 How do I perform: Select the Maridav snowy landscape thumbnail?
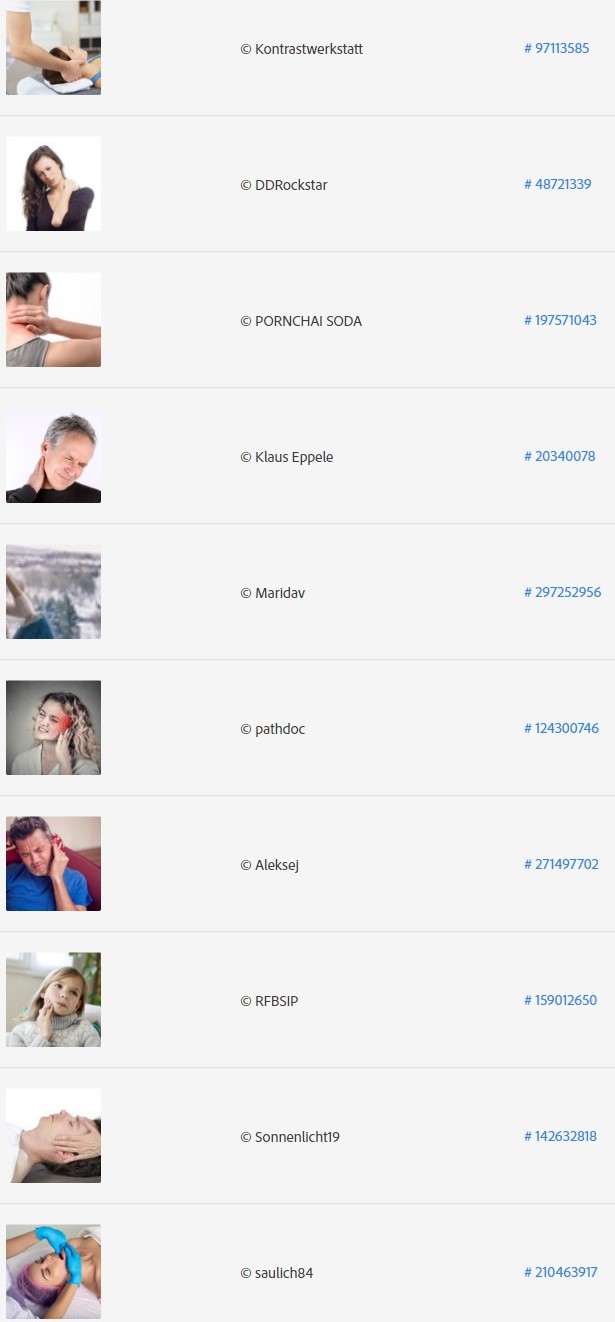tap(53, 592)
